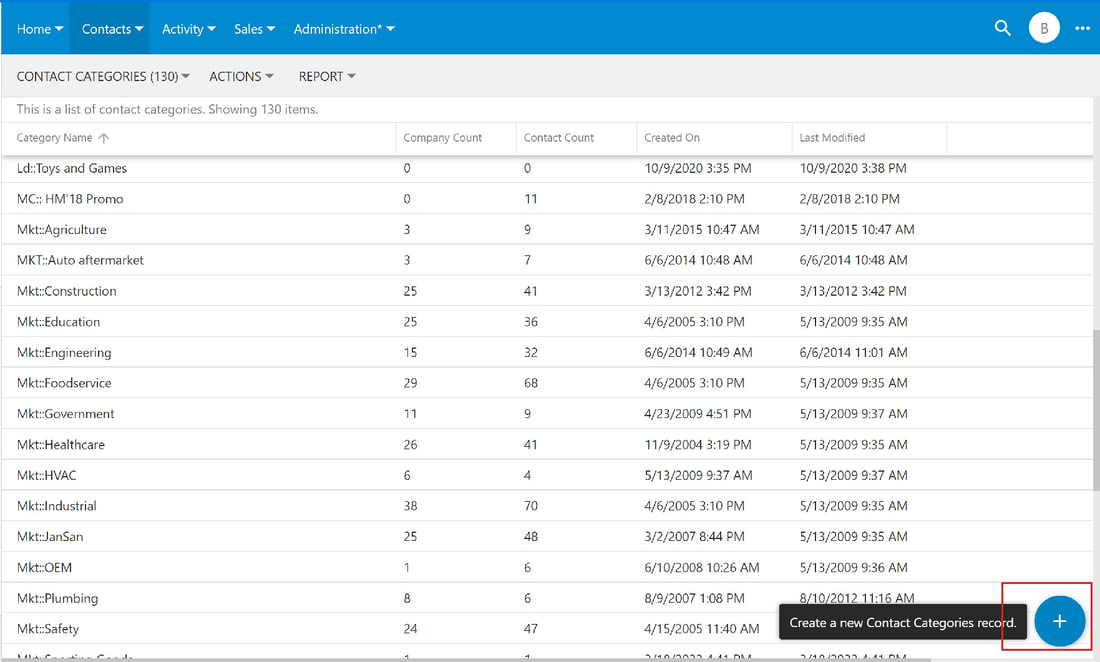This screenshot has width=1100, height=662.
Task: Click created date 3/2/2007 8:44 PM
Action: (695, 536)
